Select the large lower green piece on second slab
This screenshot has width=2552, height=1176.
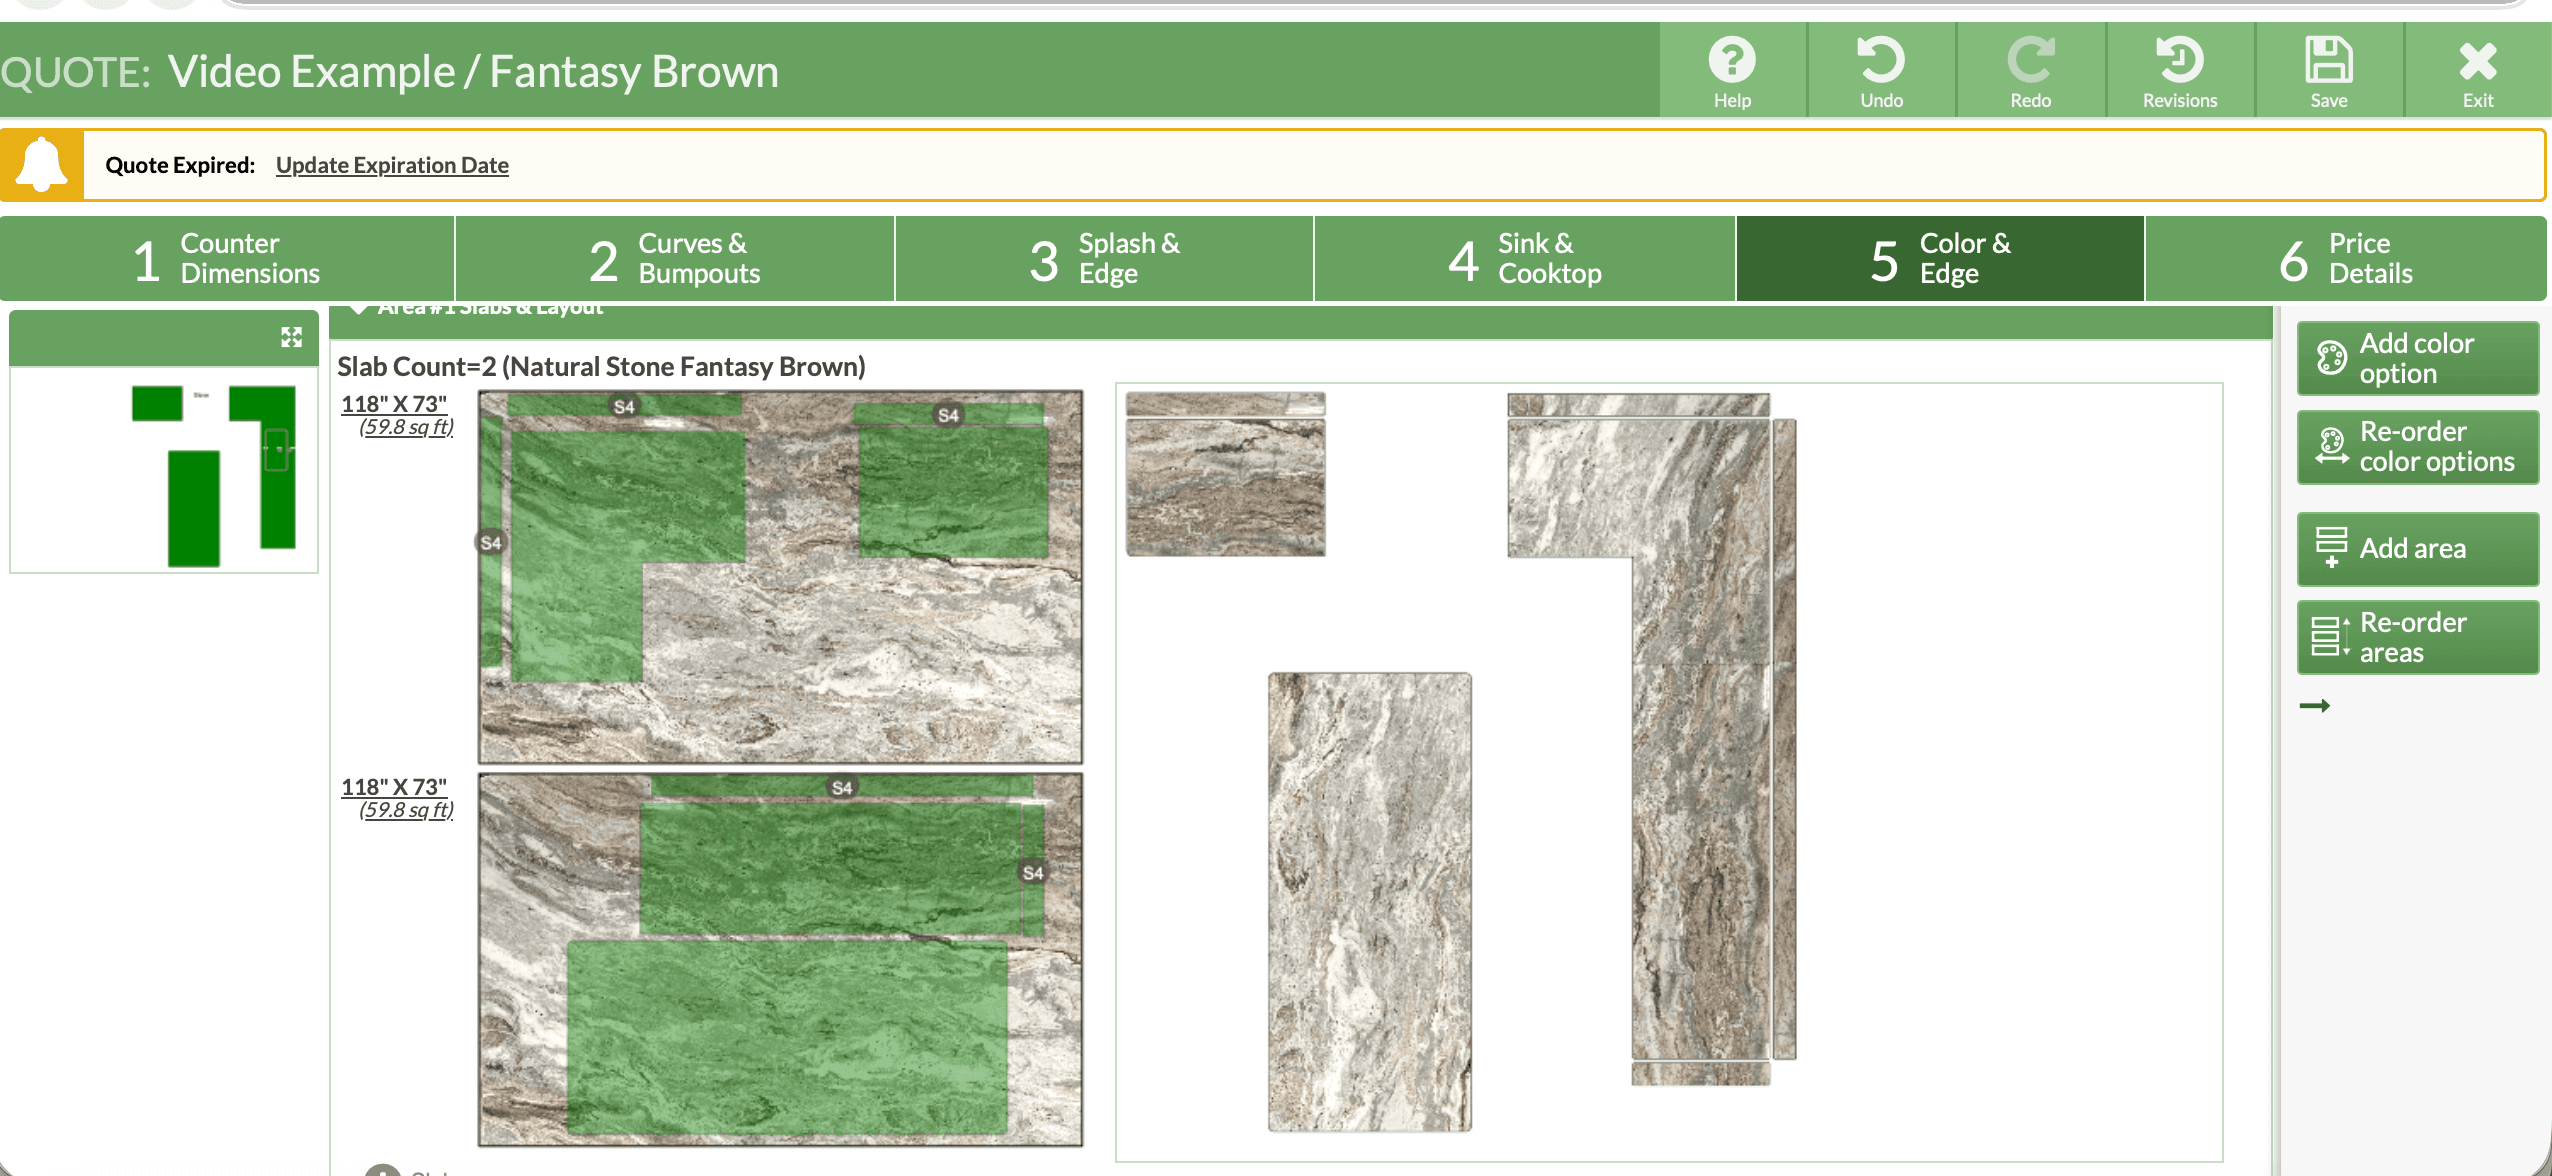coord(788,1037)
